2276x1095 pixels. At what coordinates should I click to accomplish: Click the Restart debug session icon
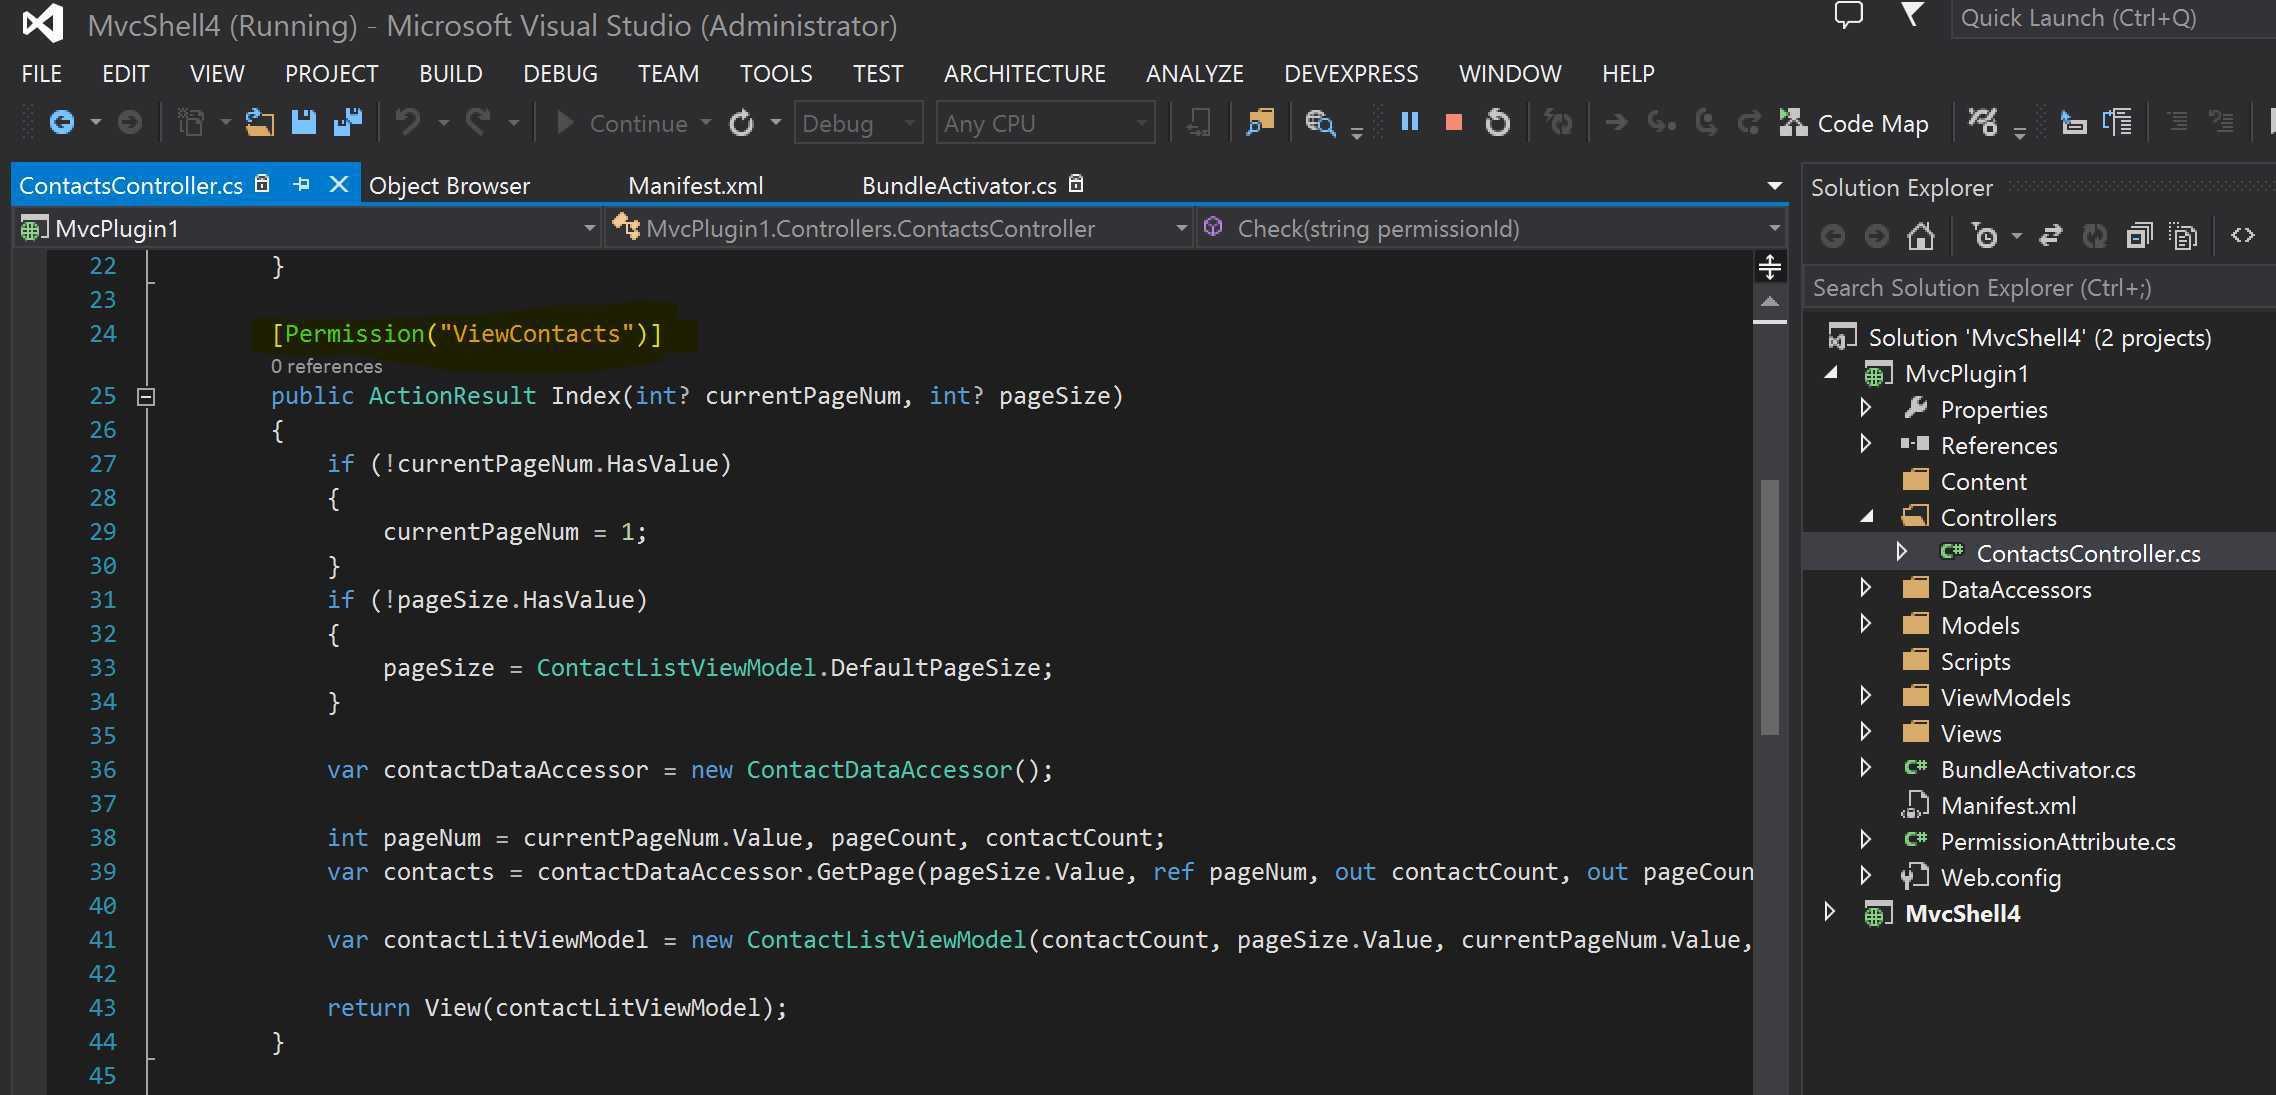[1498, 123]
